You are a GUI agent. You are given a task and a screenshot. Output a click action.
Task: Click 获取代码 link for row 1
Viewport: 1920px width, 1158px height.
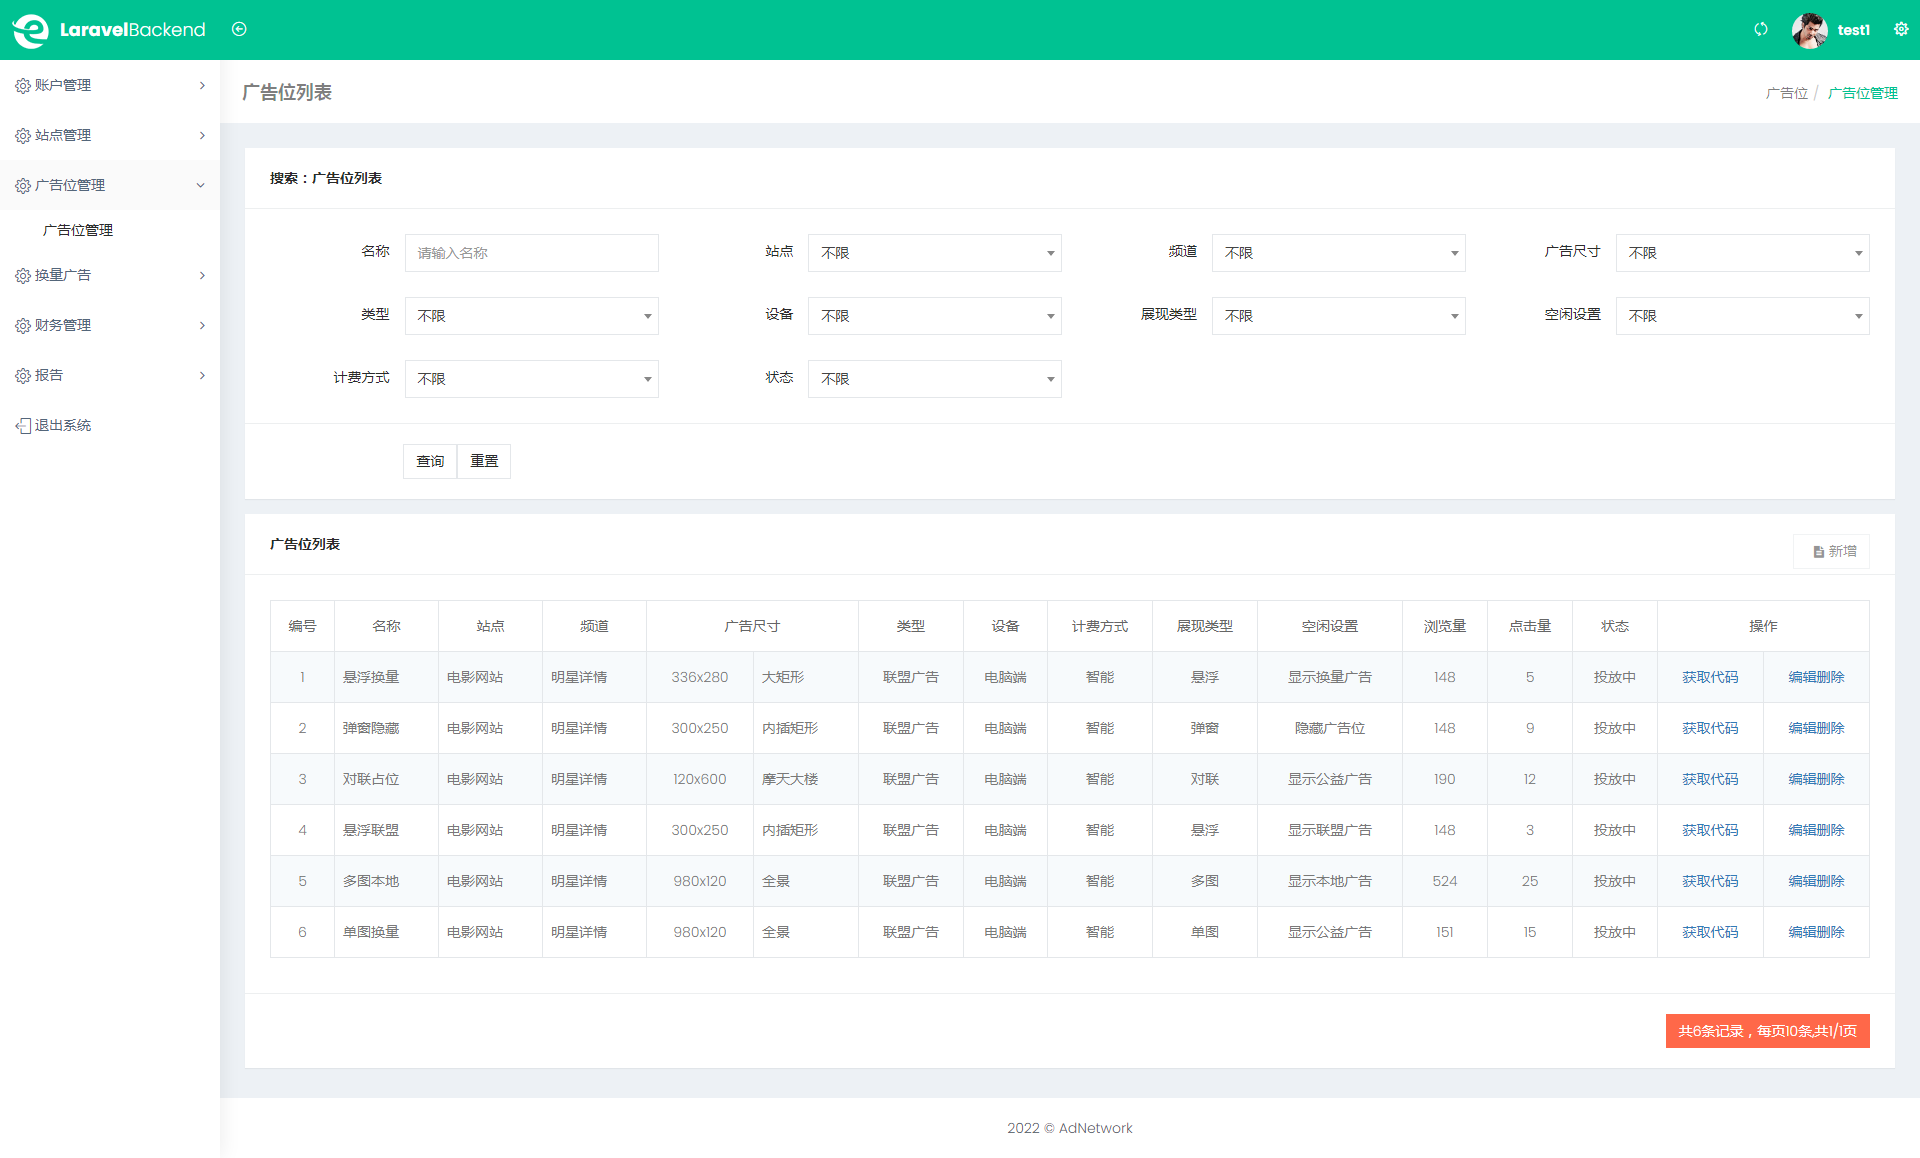[x=1709, y=677]
